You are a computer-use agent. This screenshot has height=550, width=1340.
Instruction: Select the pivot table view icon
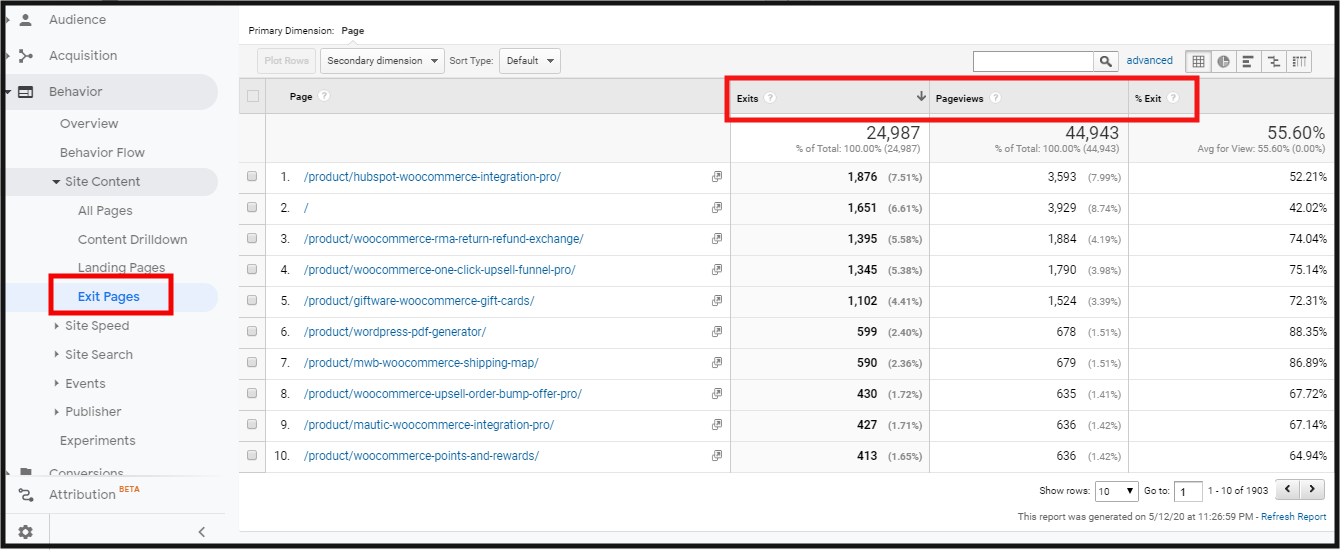point(1299,61)
